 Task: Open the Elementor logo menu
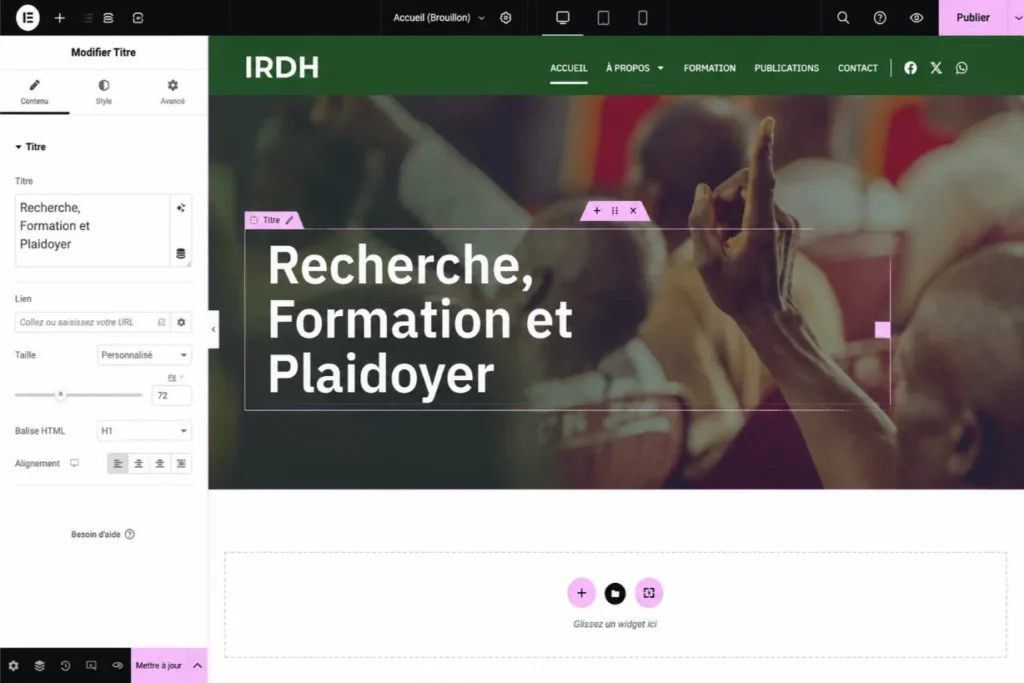27,18
